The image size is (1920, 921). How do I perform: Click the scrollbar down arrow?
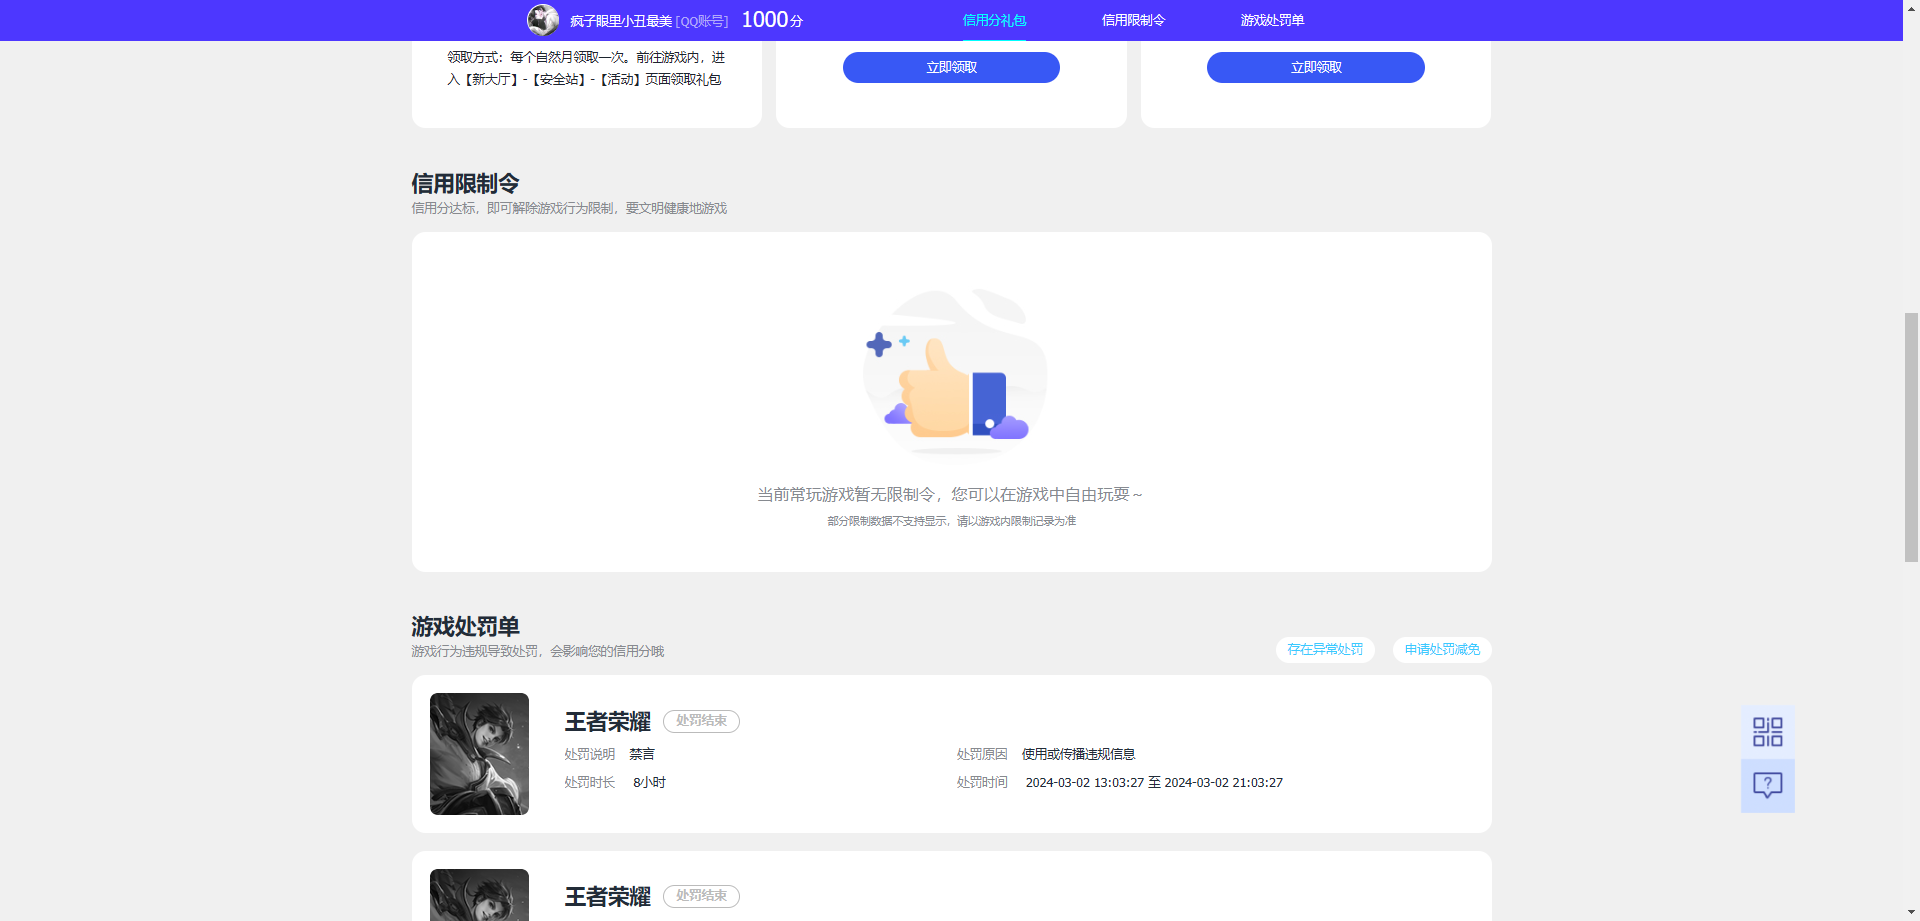click(x=1911, y=911)
